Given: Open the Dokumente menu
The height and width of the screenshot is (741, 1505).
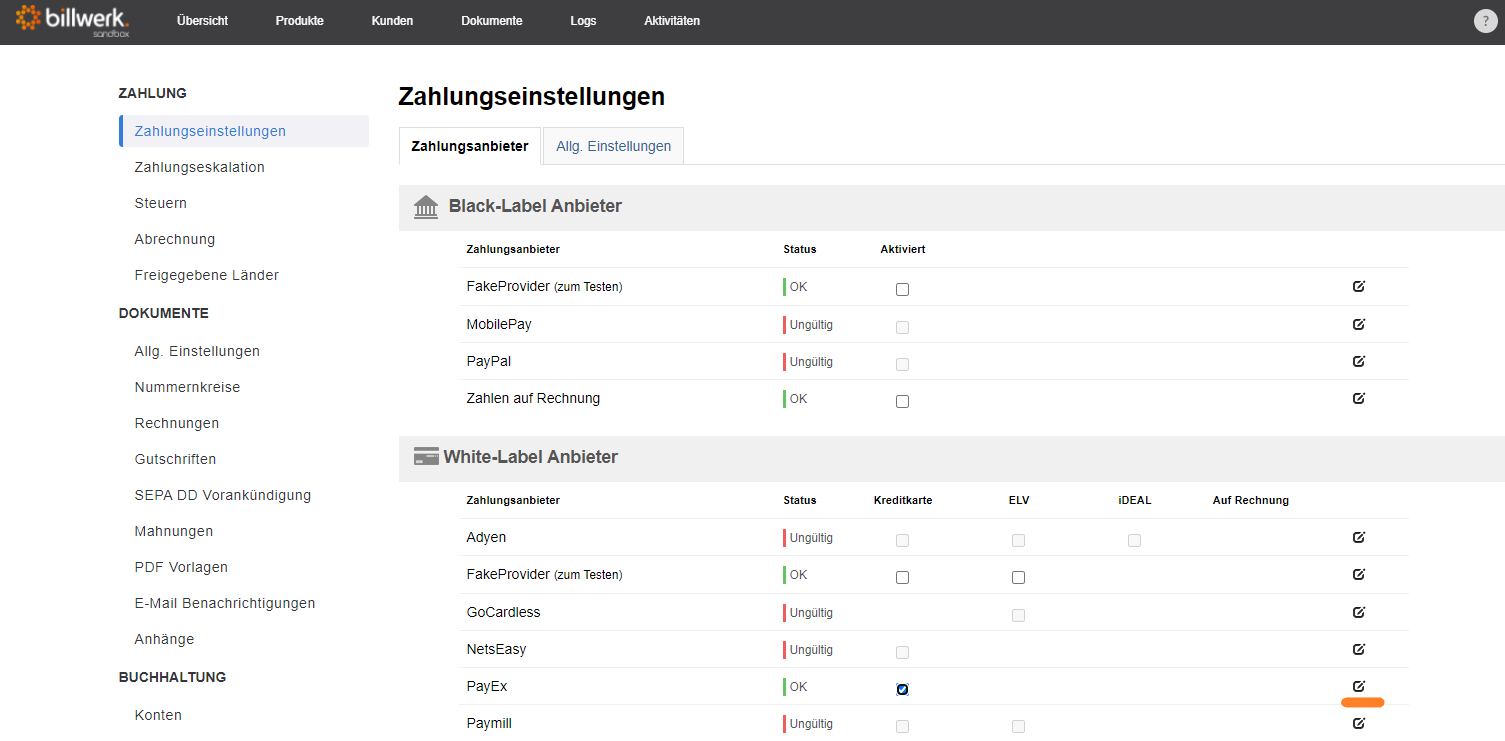Looking at the screenshot, I should click(492, 21).
